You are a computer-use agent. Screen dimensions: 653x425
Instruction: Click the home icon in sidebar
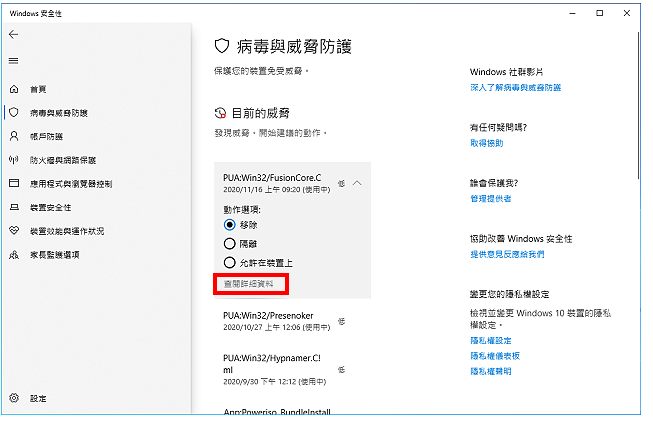14,89
